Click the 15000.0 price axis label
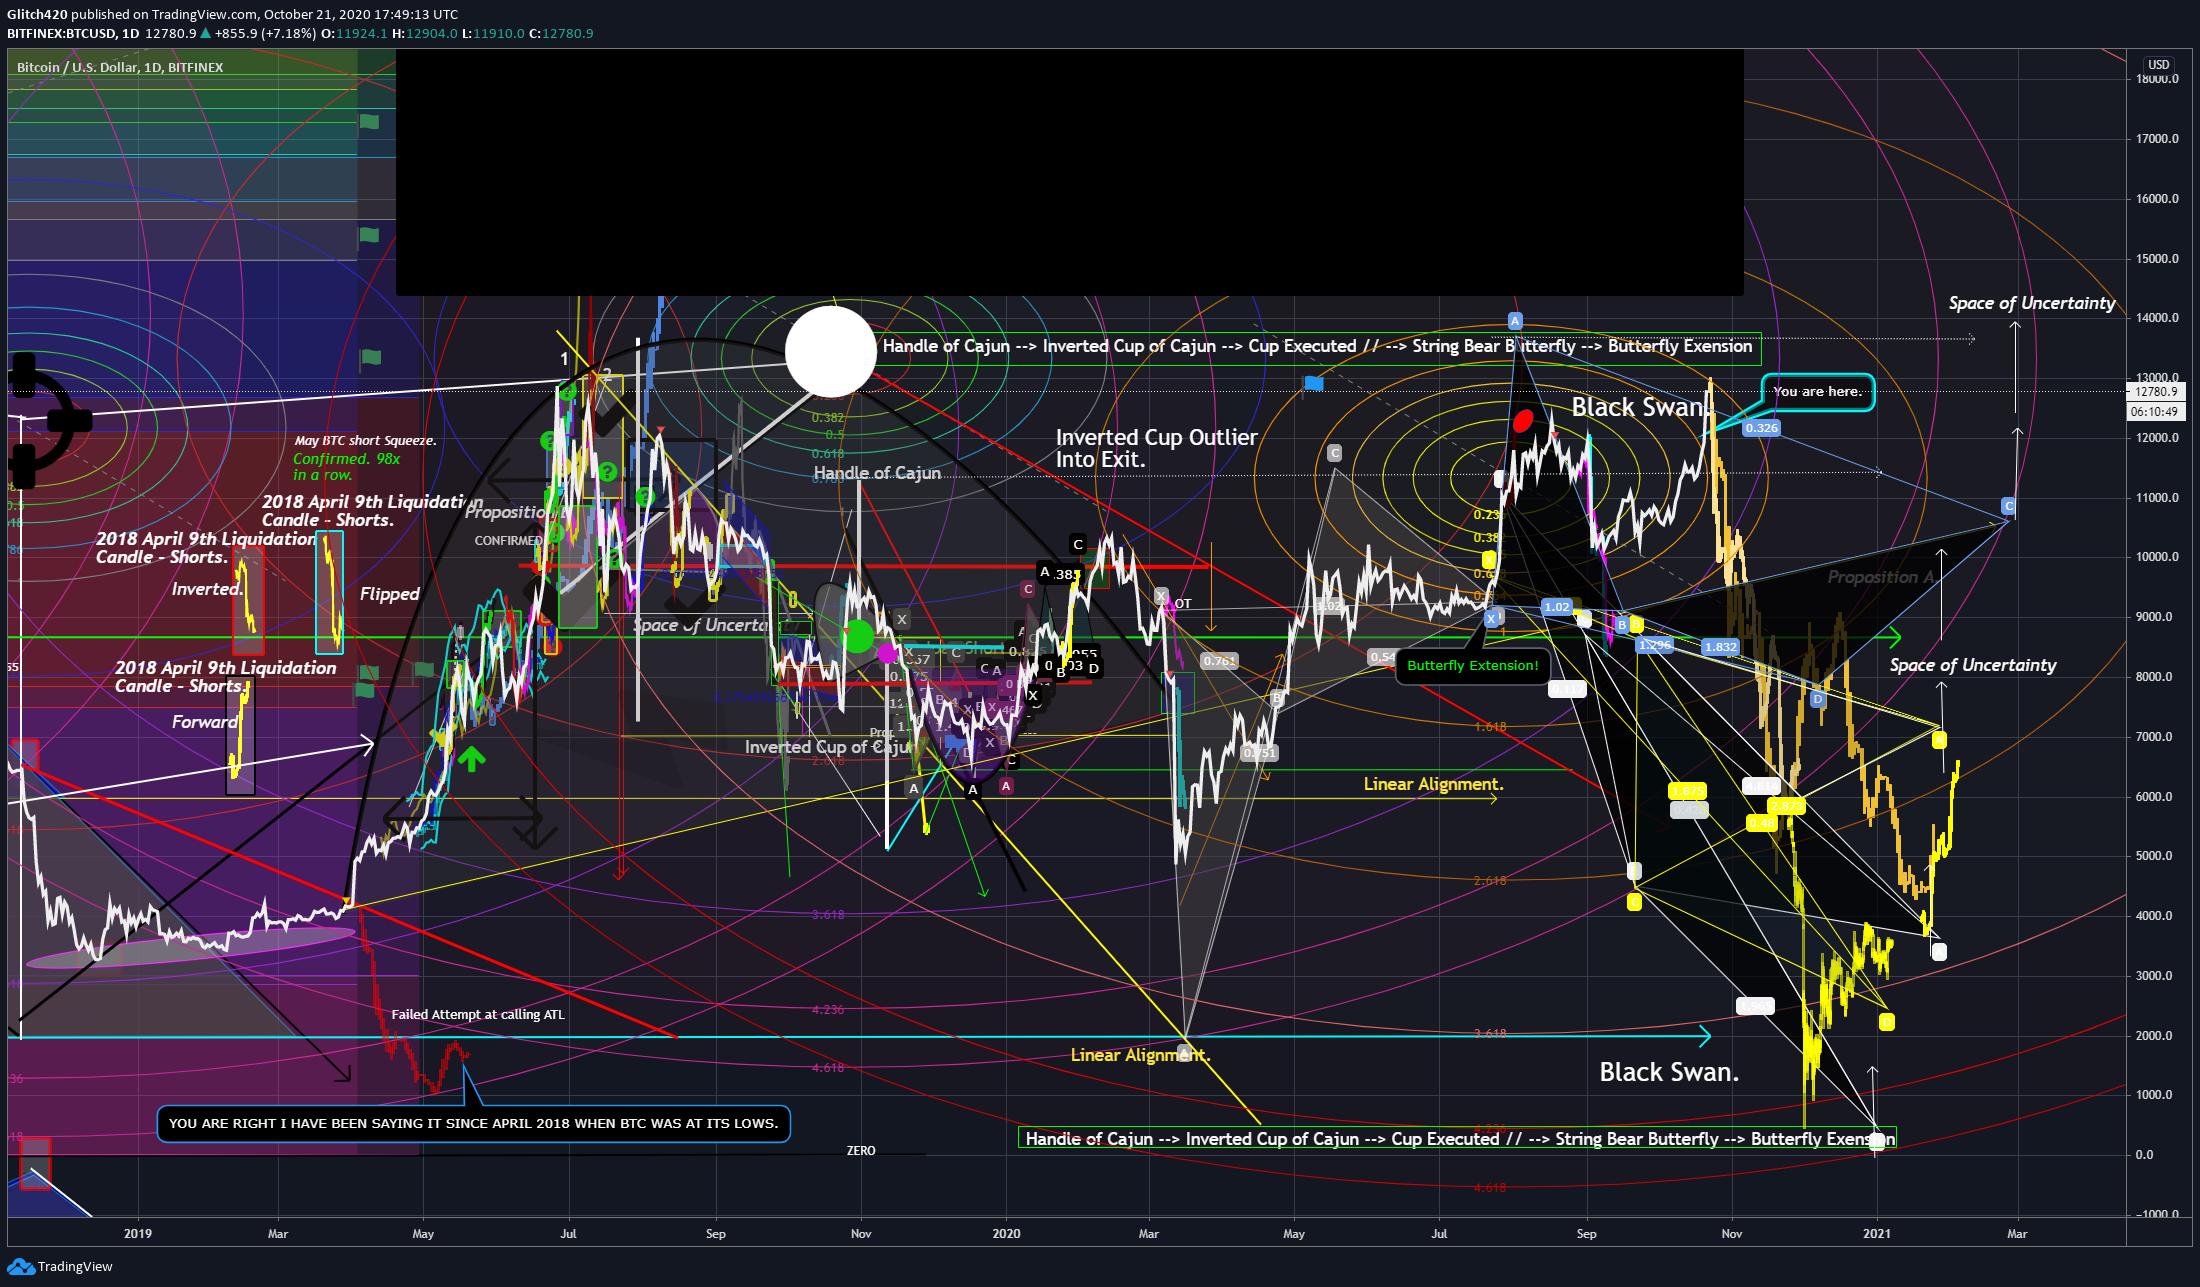Screen dimensions: 2200x1287 click(x=2157, y=259)
